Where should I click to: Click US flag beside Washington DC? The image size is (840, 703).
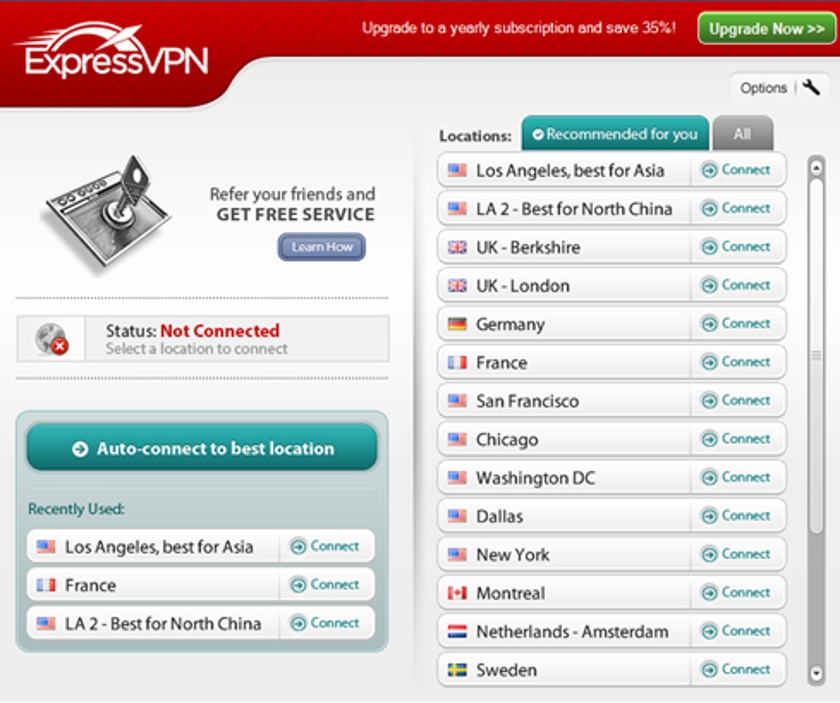(457, 478)
